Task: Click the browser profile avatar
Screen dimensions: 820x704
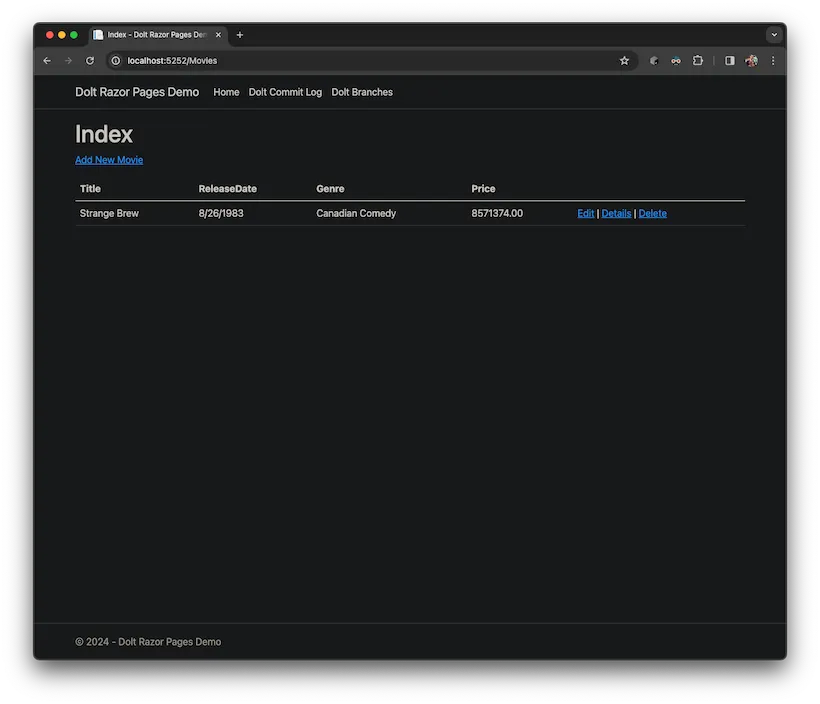Action: pos(751,60)
